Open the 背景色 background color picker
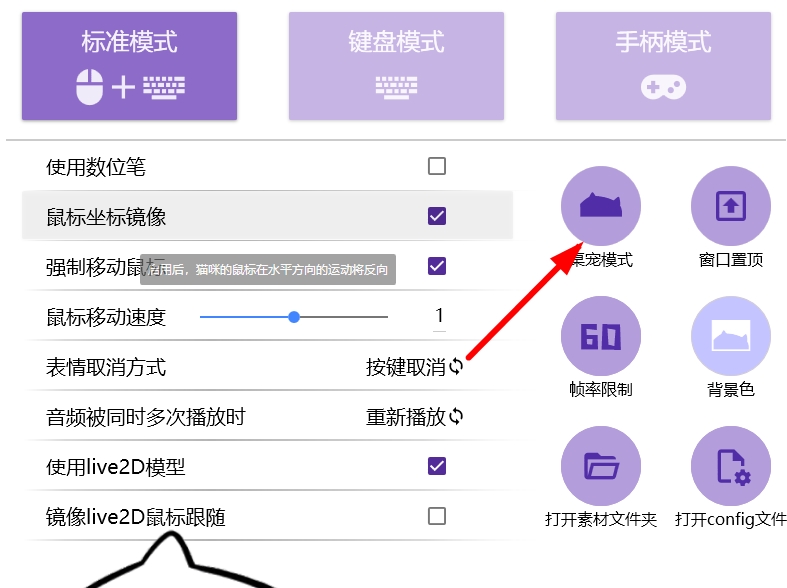Viewport: 787px width, 588px height. (731, 336)
